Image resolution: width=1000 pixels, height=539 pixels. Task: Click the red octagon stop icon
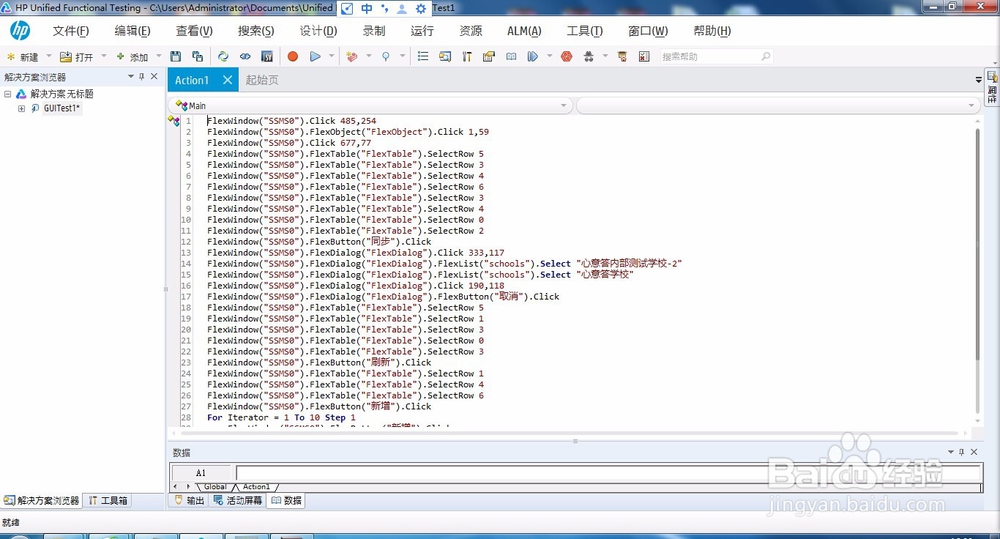566,57
